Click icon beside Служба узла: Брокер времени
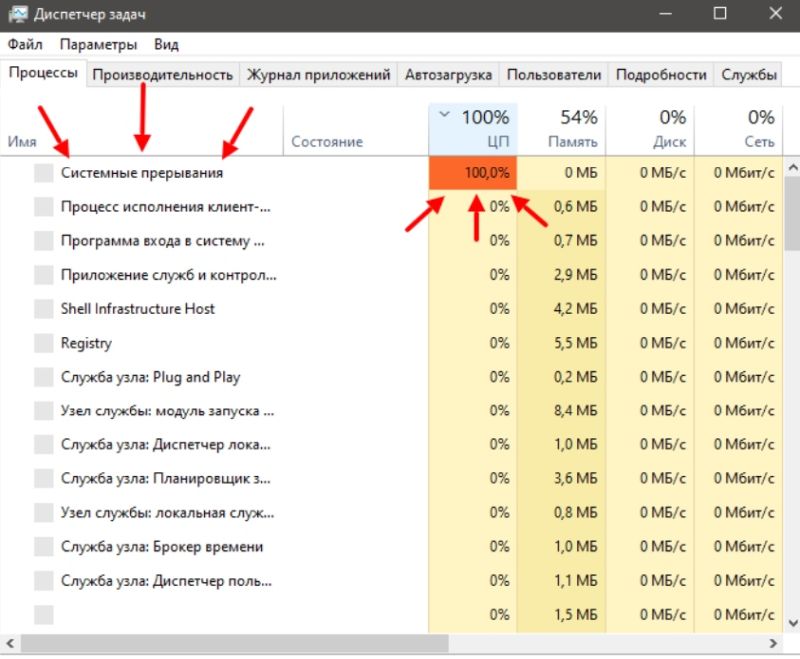The height and width of the screenshot is (659, 800). 44,547
